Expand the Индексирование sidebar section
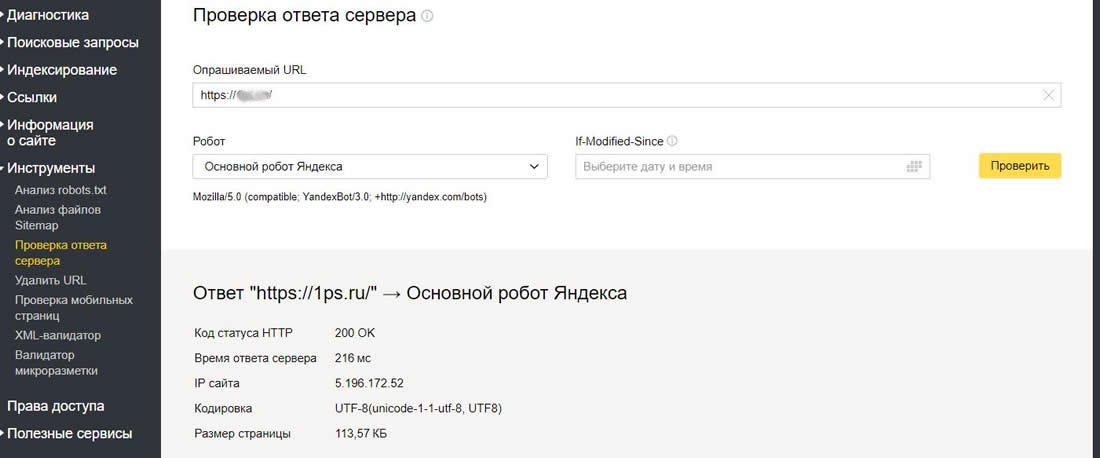This screenshot has height=458, width=1100. click(x=61, y=70)
